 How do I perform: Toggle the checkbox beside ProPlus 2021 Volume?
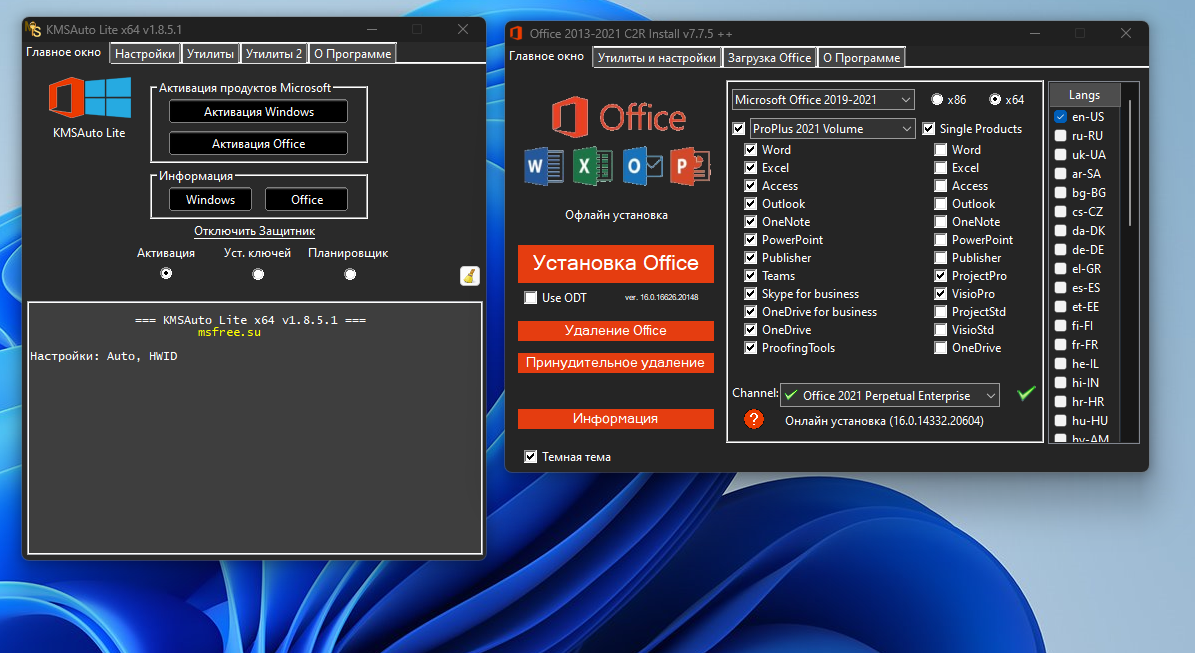pos(738,129)
